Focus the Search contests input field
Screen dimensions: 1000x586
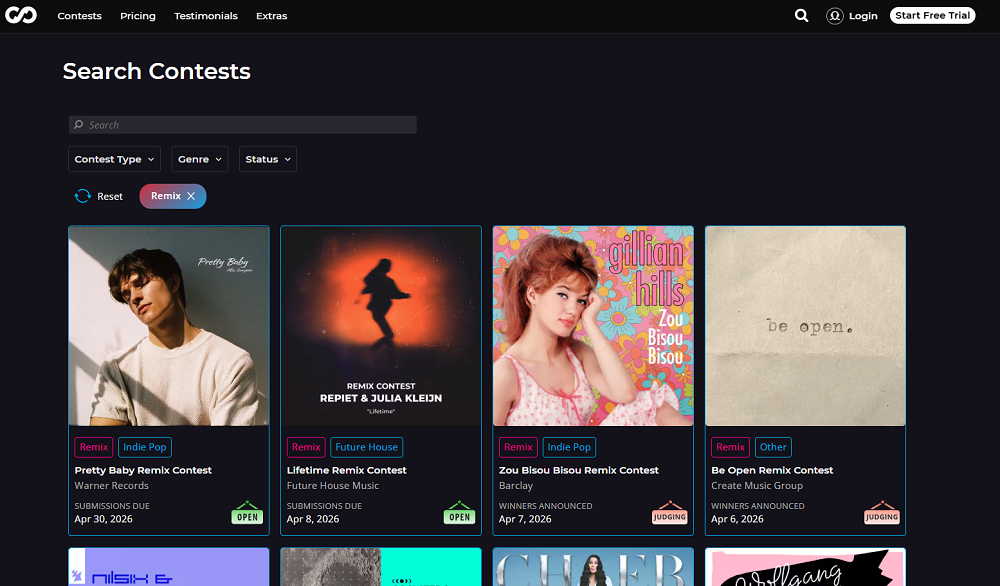coord(242,124)
